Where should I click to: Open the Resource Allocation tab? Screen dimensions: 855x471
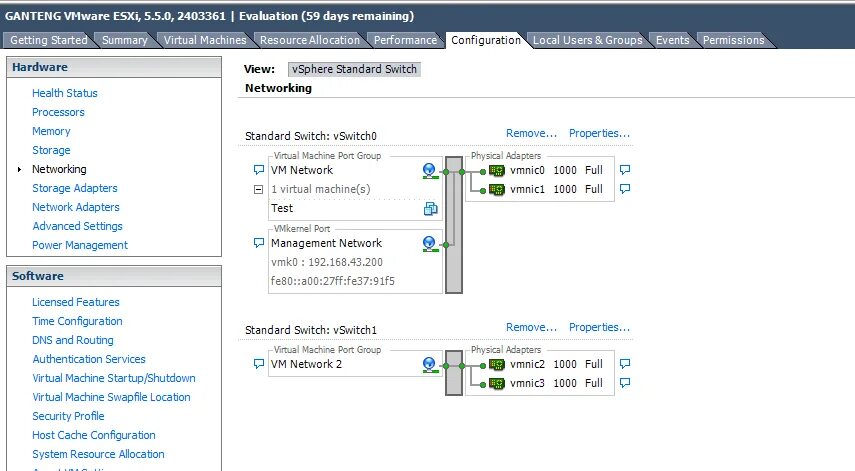pyautogui.click(x=310, y=40)
